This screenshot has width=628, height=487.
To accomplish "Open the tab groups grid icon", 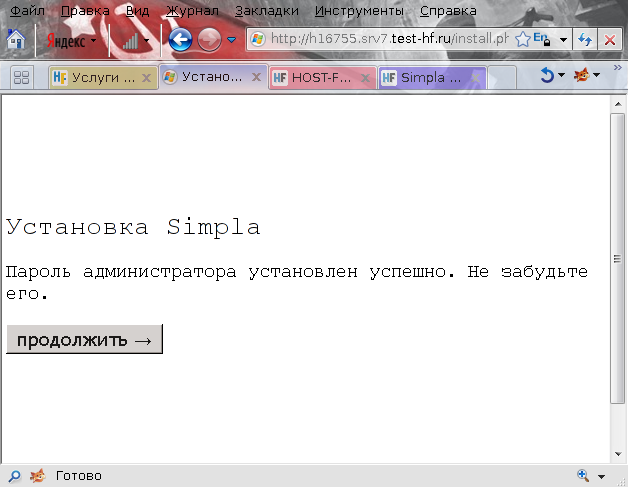I will coord(21,77).
